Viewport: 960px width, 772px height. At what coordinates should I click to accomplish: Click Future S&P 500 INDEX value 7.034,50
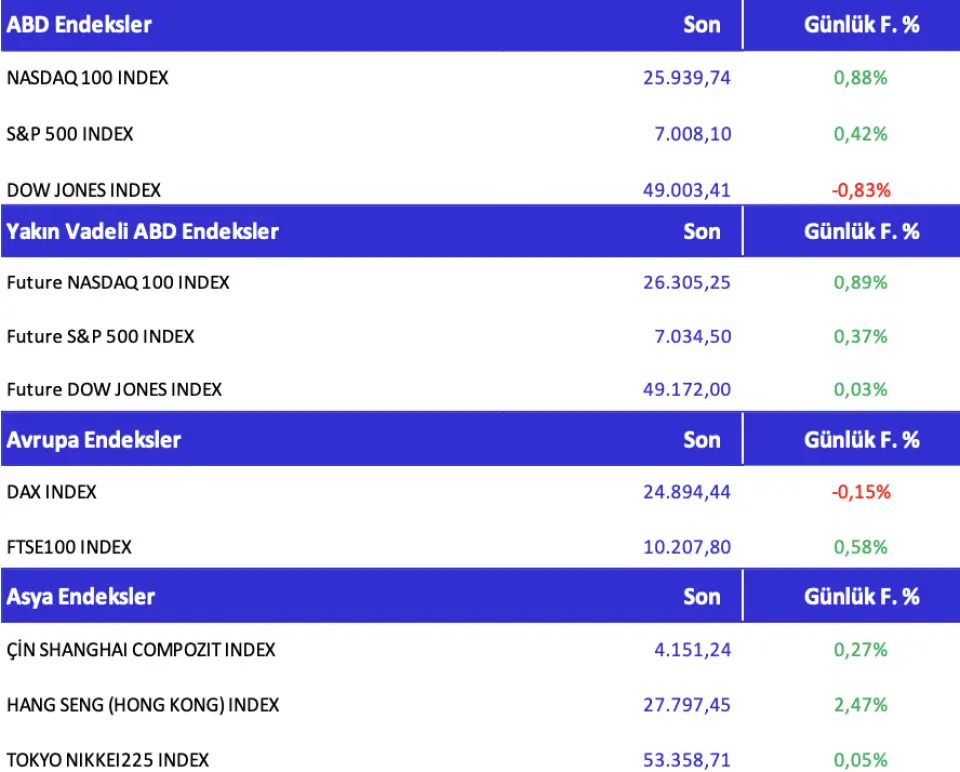[x=692, y=337]
